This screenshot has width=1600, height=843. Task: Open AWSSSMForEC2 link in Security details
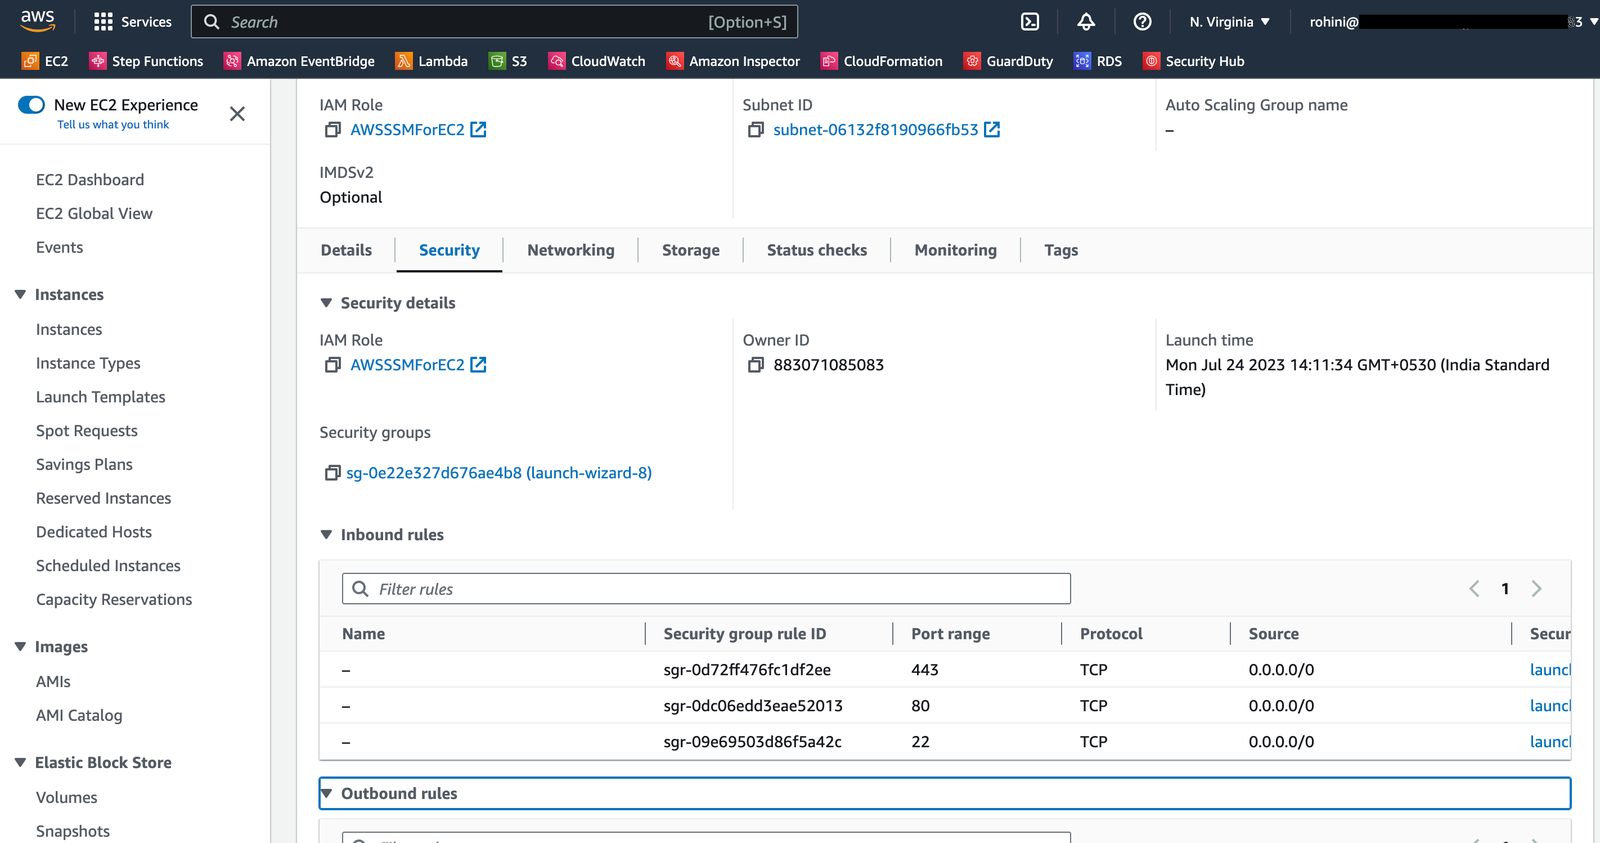point(418,365)
